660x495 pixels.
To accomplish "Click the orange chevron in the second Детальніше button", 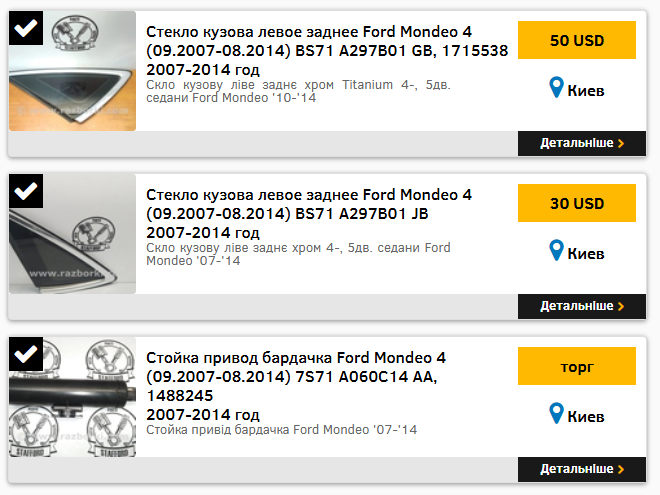I will (621, 306).
